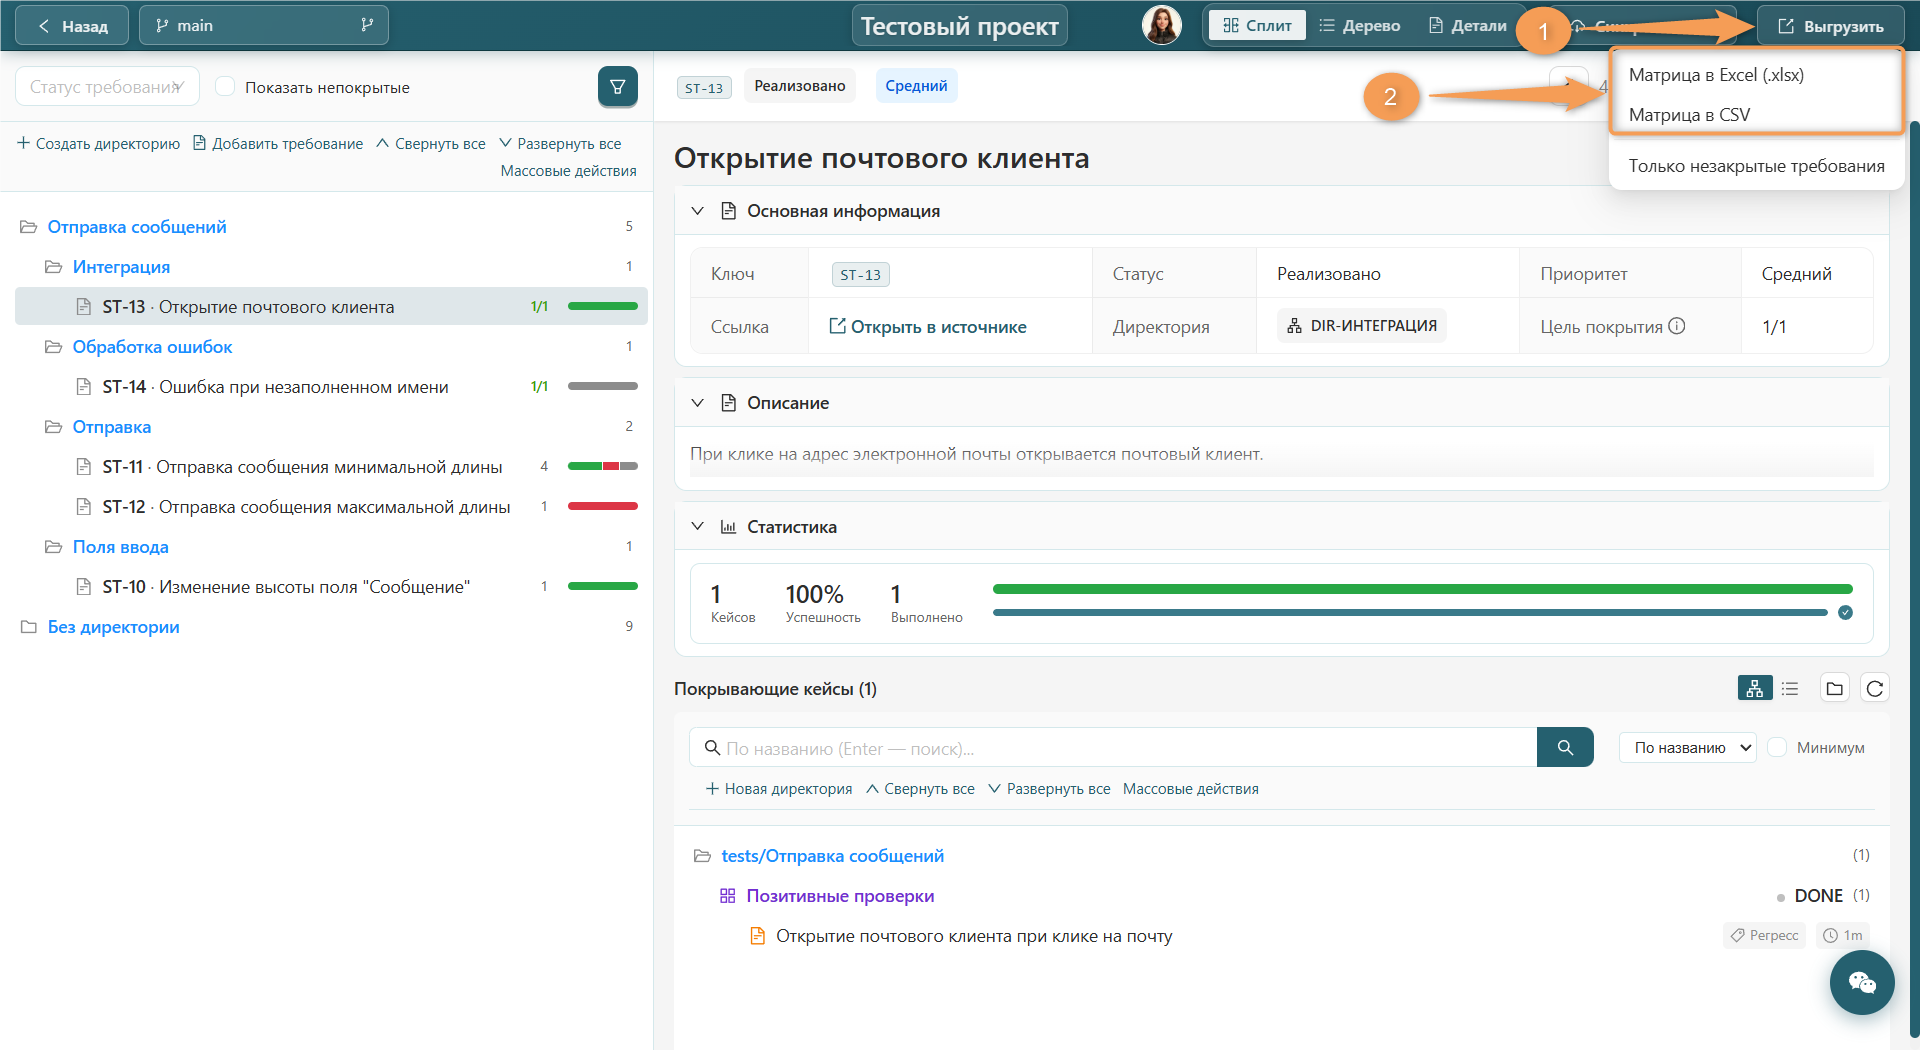Image resolution: width=1920 pixels, height=1050 pixels.
Task: Open Статус требований dropdown
Action: [x=107, y=87]
